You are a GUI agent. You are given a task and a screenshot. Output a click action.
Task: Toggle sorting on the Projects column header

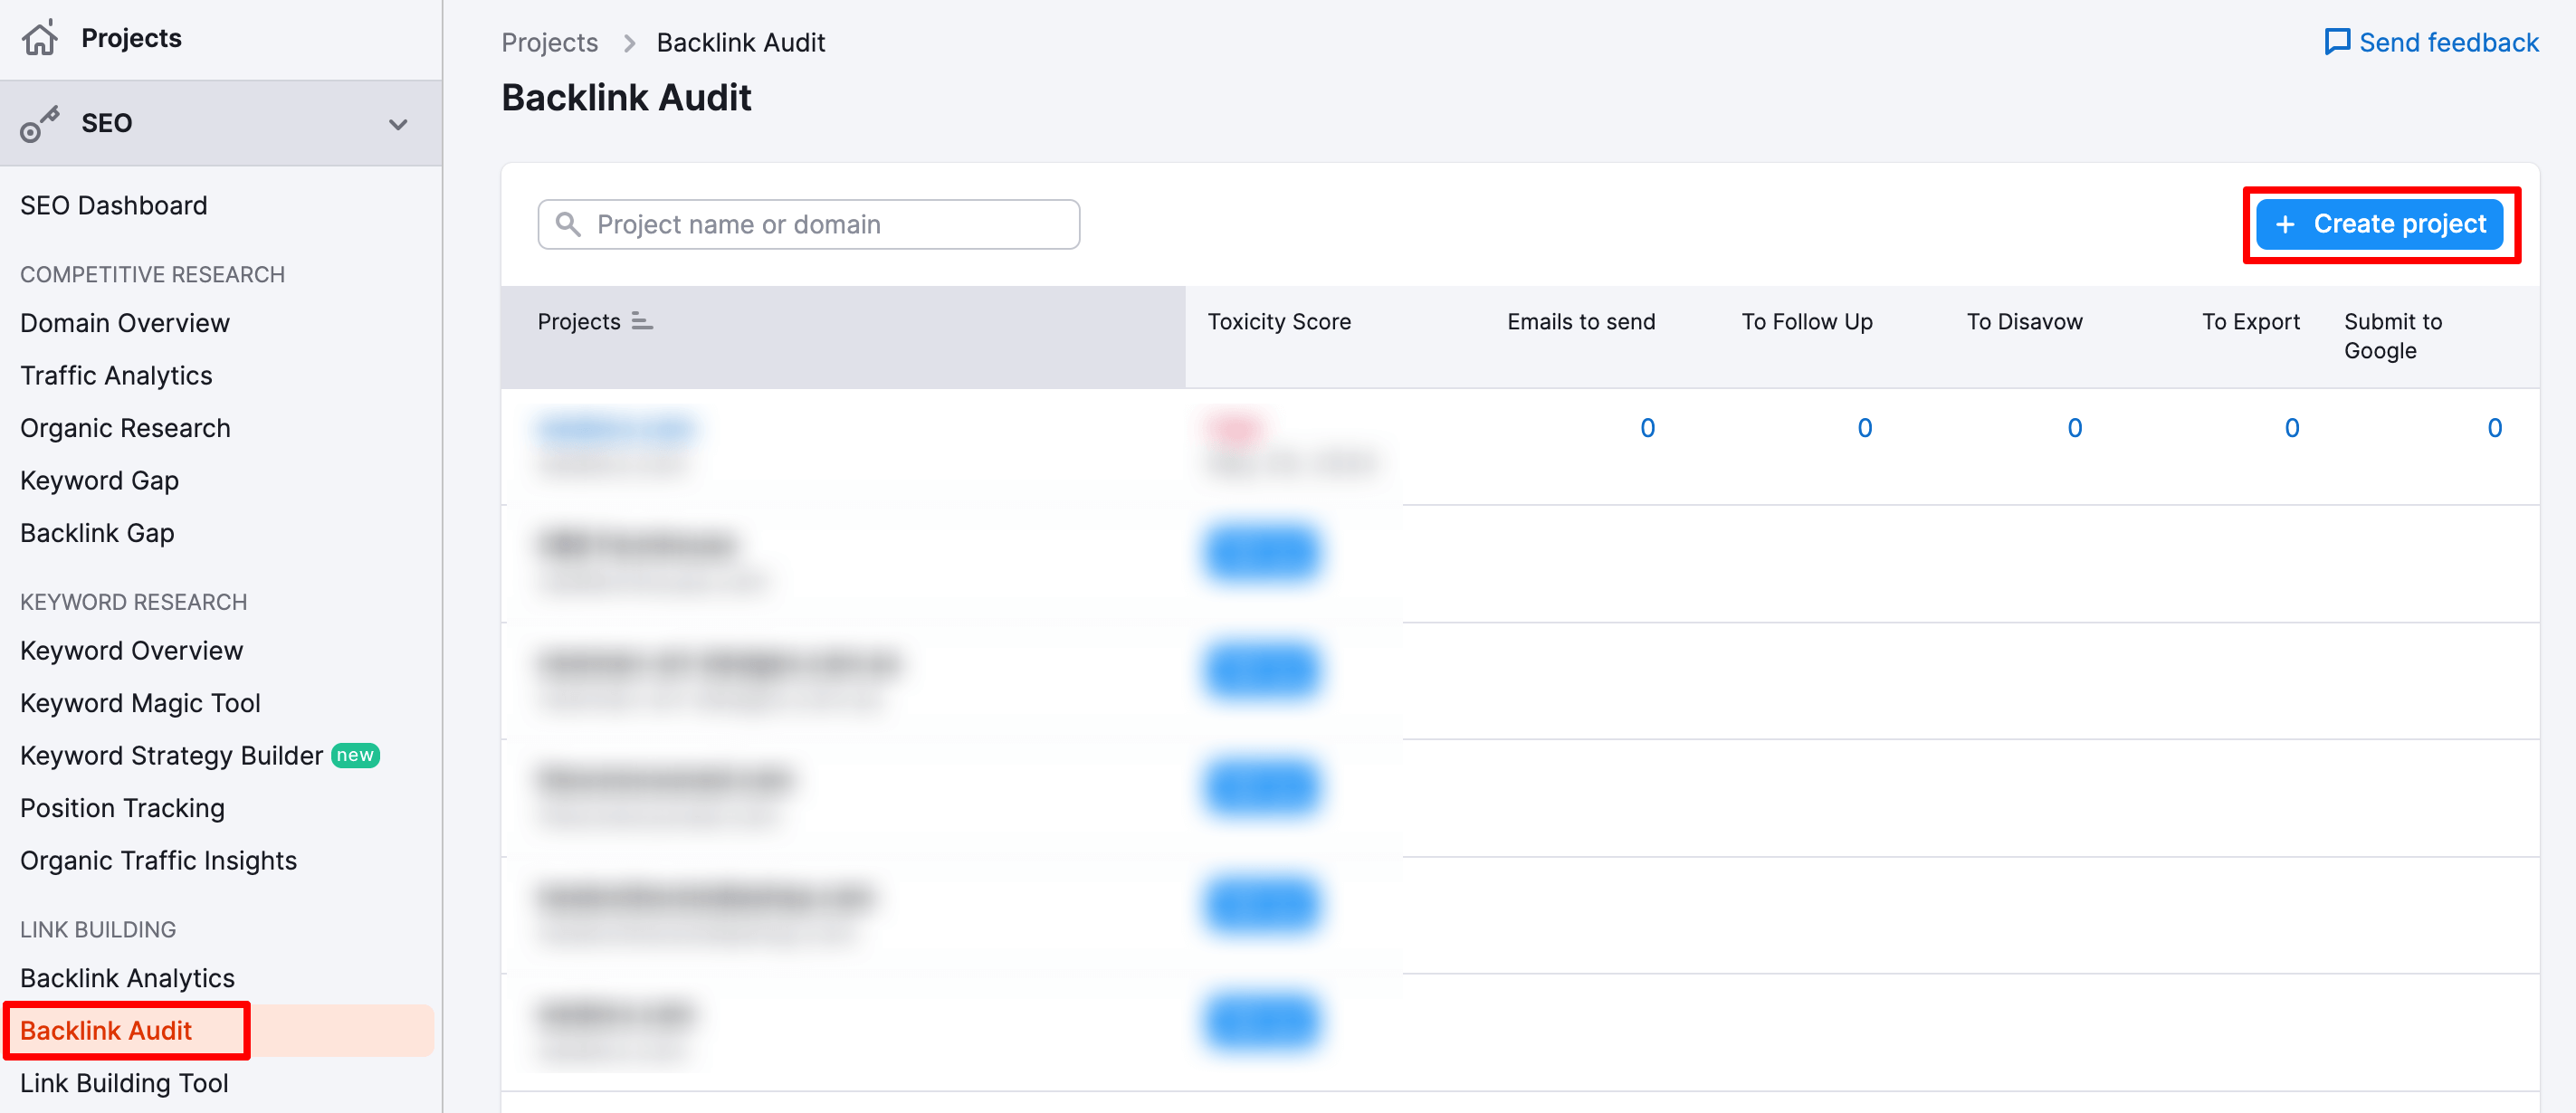[x=642, y=322]
